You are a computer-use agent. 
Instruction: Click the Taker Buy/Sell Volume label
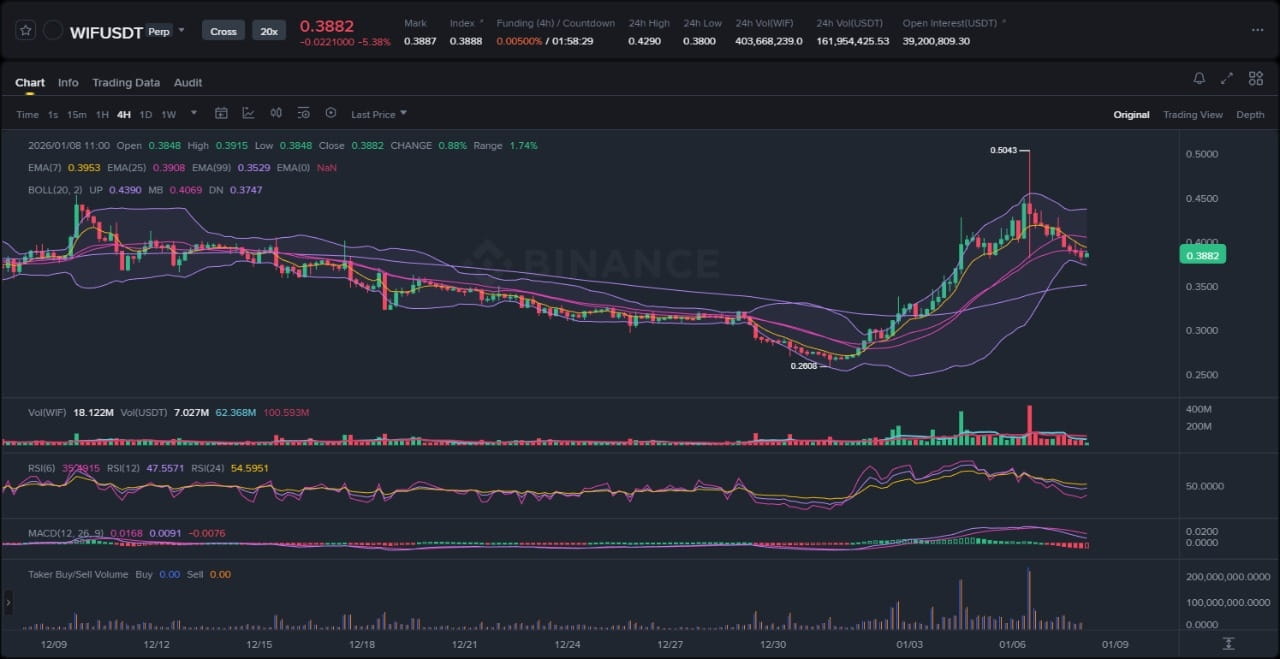(x=79, y=574)
